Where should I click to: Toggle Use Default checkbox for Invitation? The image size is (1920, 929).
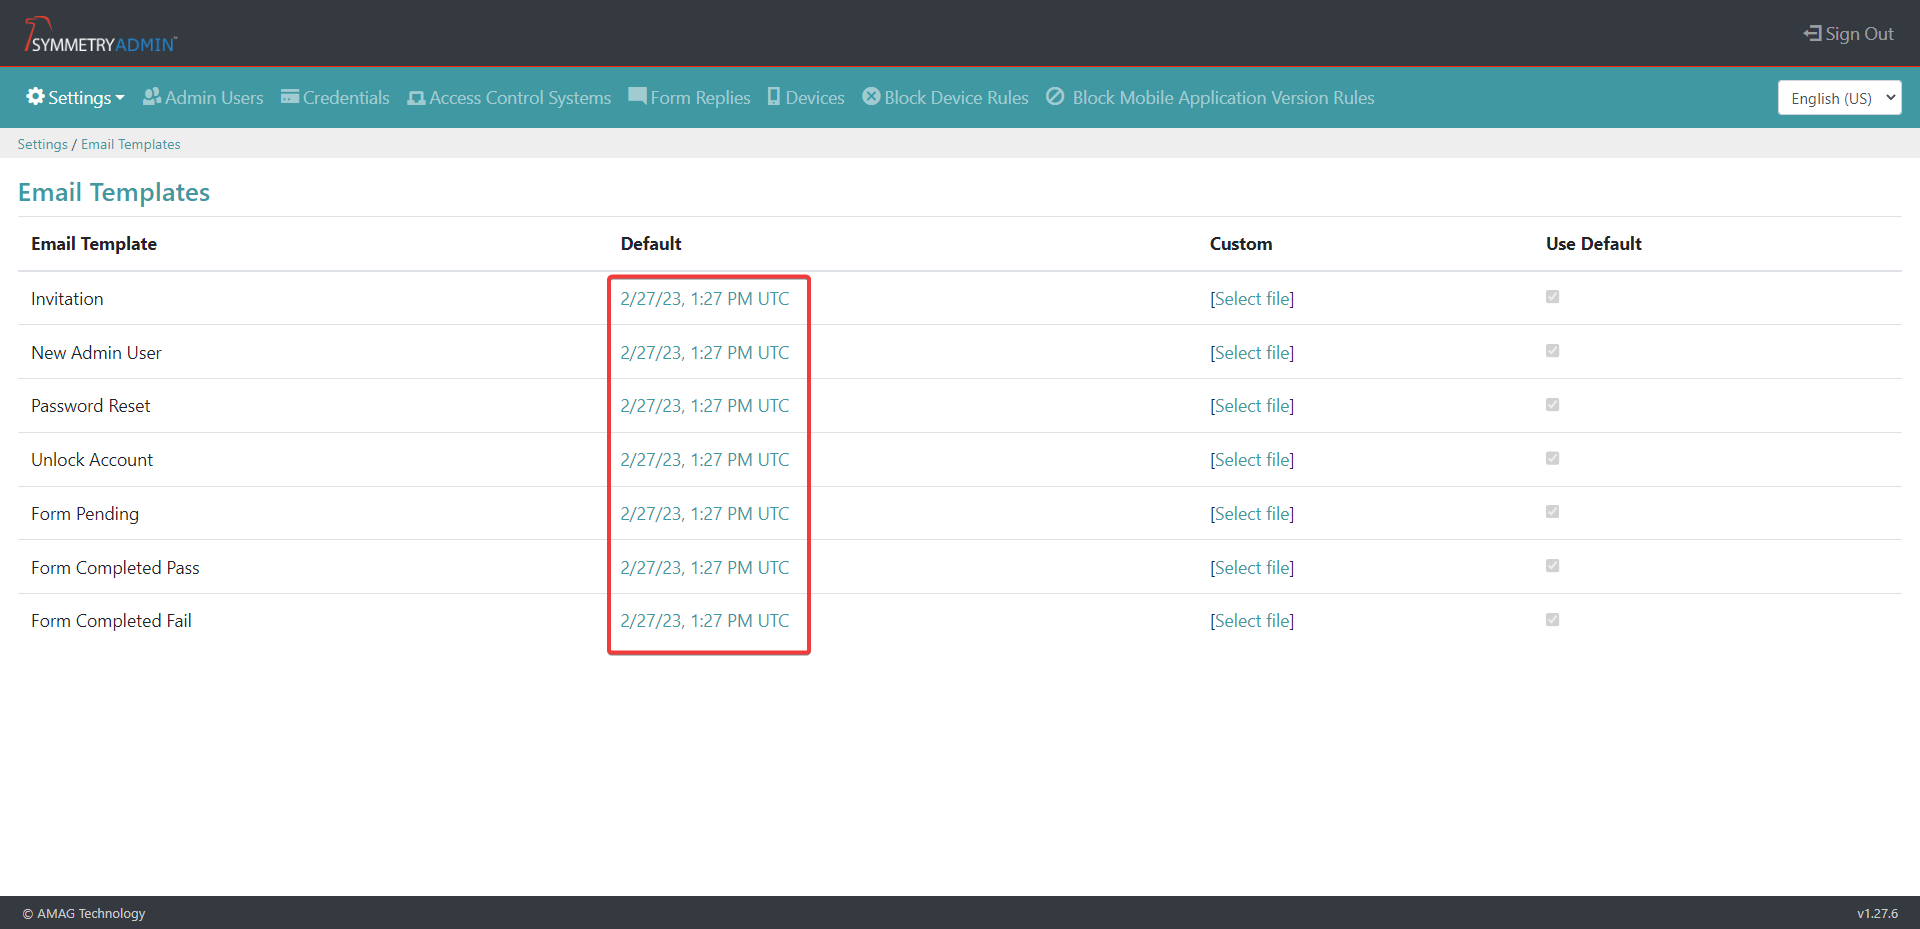click(1552, 297)
